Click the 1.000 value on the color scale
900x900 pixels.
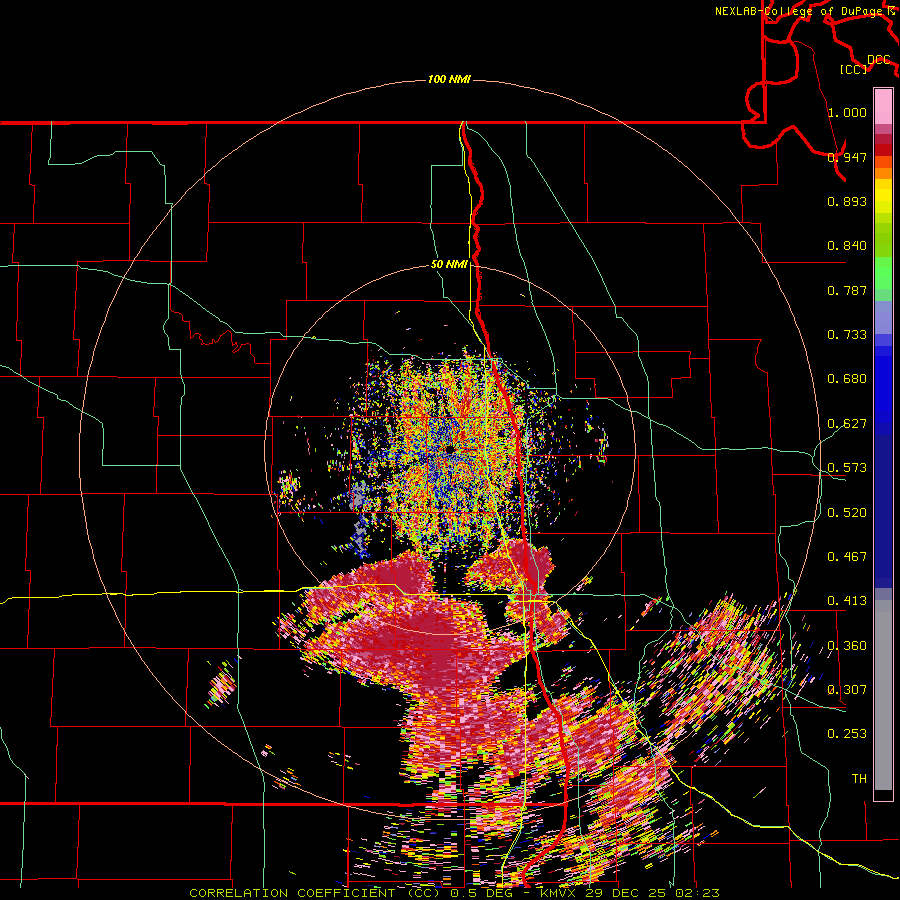click(x=847, y=112)
